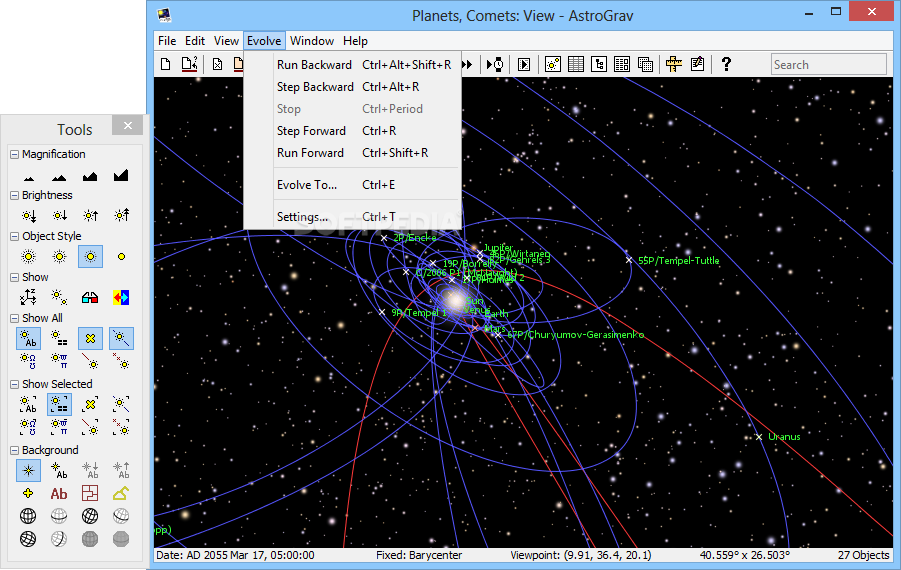
Task: Open the table grid window toolbar icon
Action: [x=576, y=64]
